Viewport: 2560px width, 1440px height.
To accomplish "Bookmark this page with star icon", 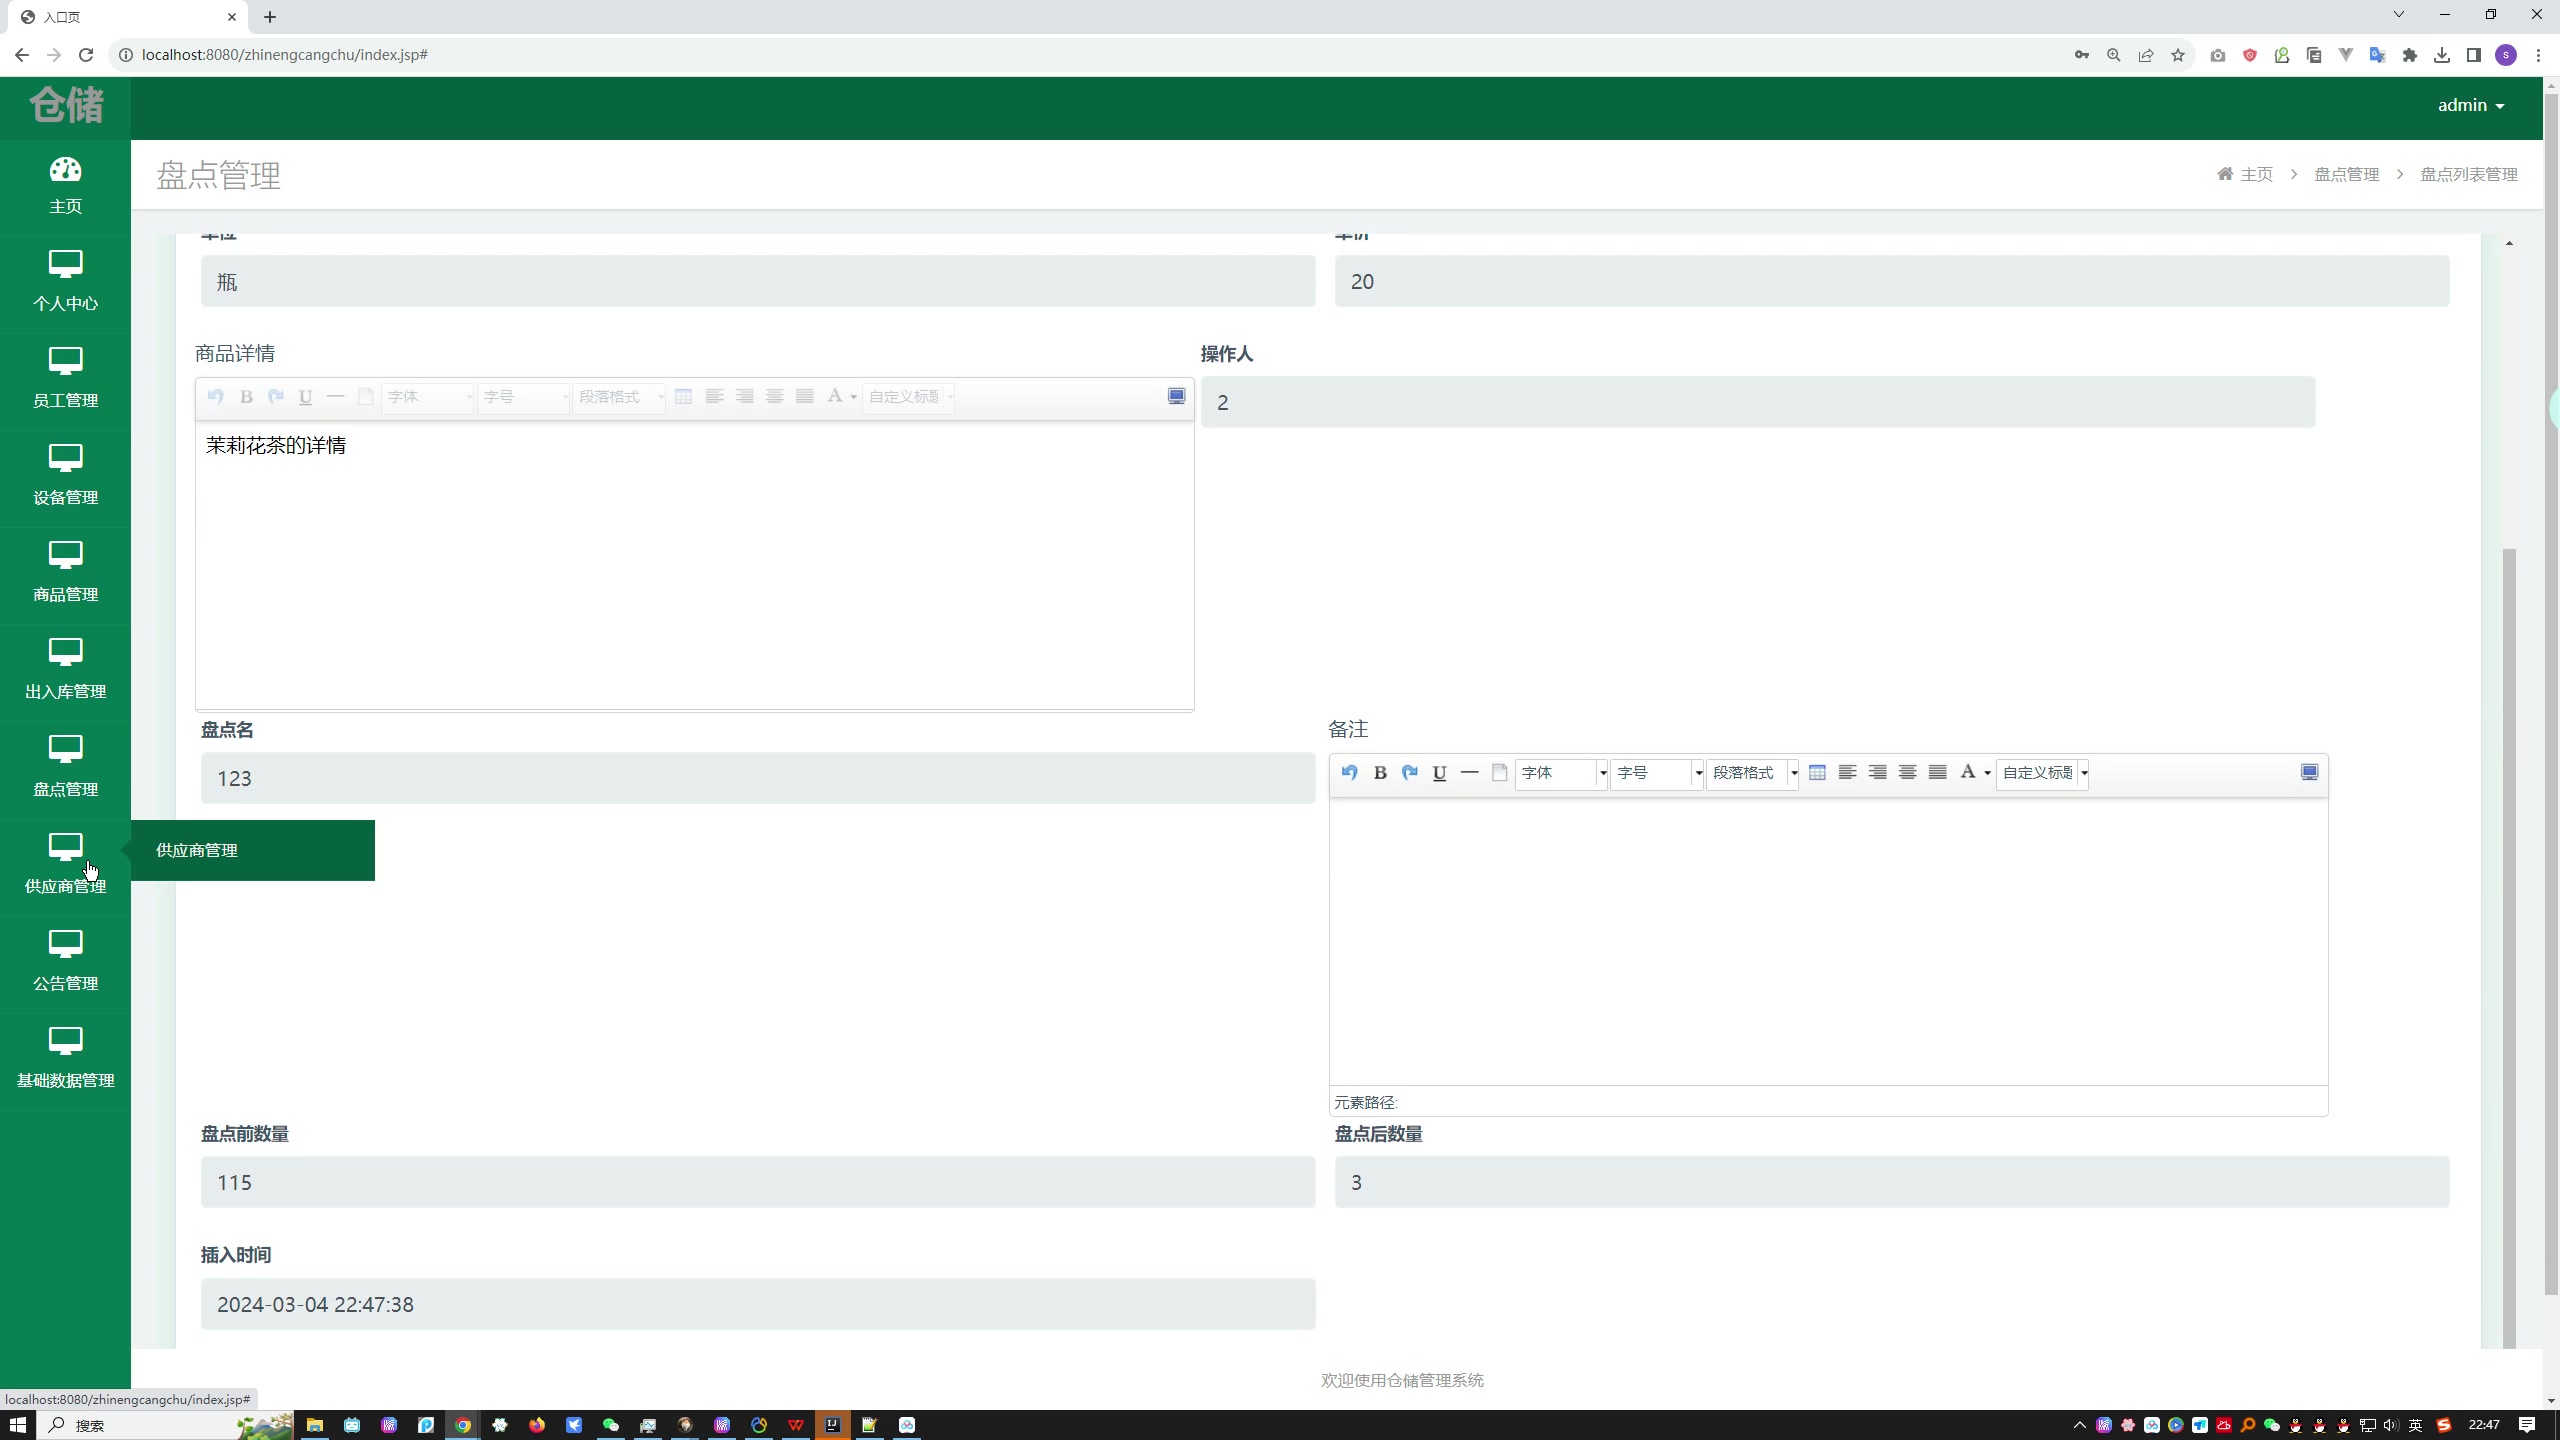I will pyautogui.click(x=2178, y=55).
